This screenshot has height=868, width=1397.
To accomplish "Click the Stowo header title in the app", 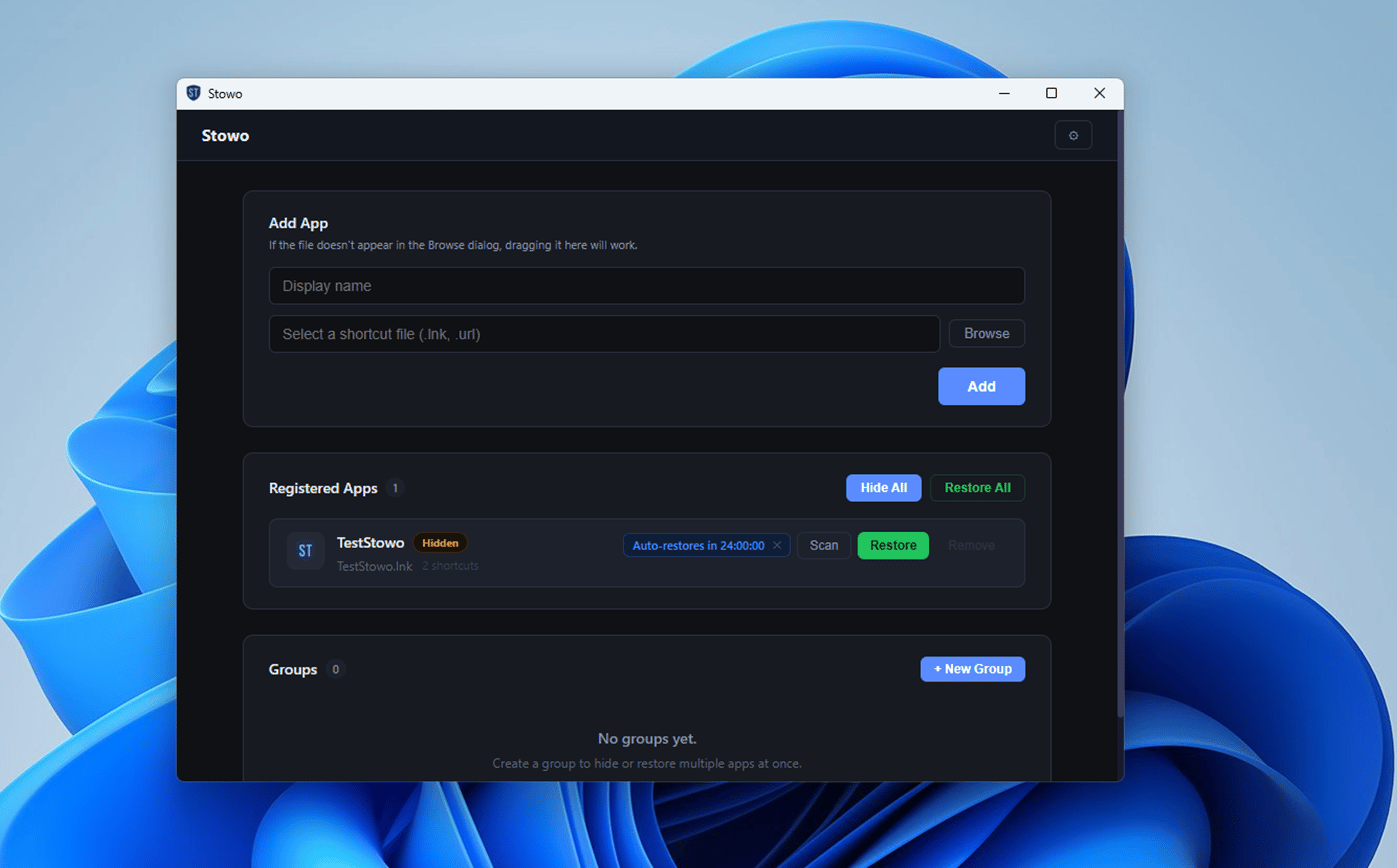I will click(x=225, y=135).
